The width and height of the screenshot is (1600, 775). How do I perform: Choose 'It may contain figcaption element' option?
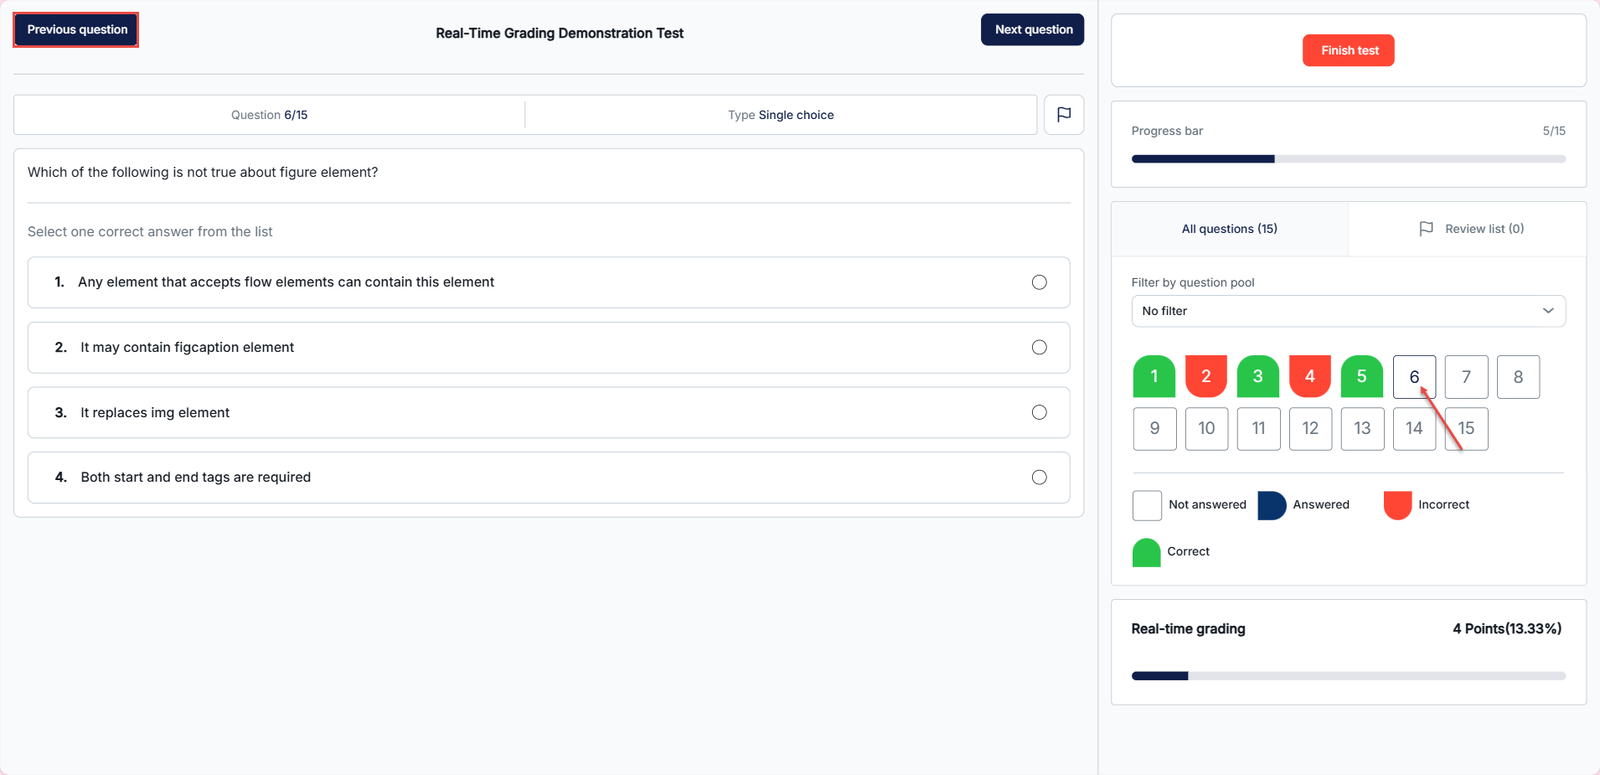pos(1039,347)
